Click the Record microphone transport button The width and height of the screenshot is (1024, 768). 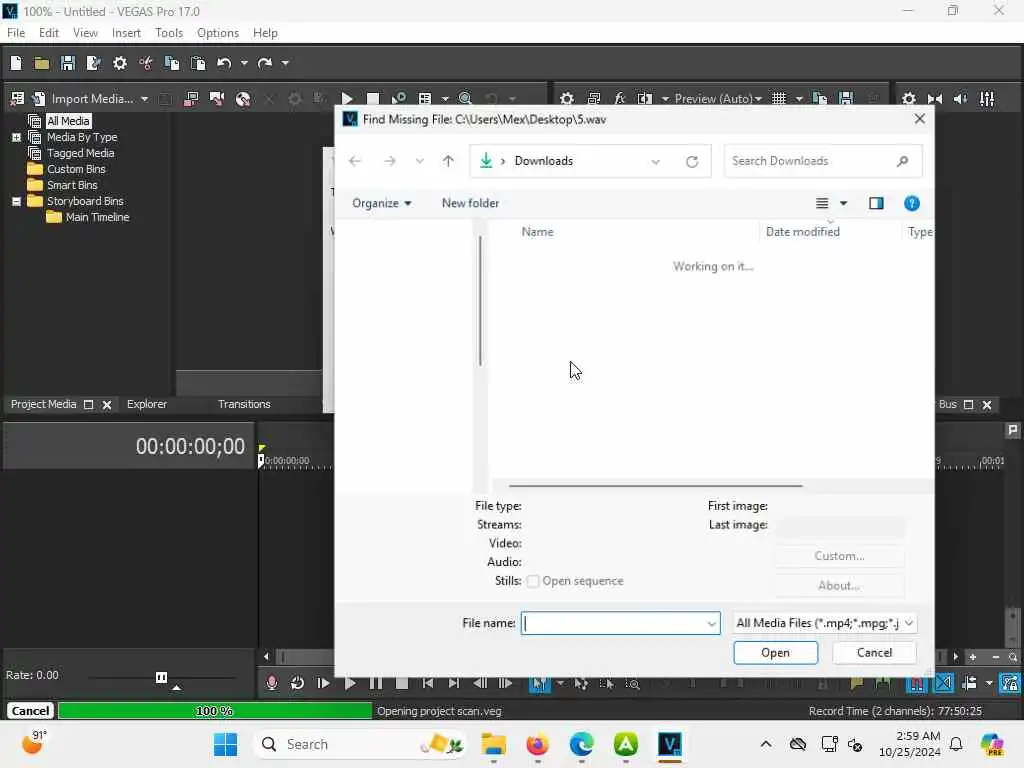pos(272,683)
